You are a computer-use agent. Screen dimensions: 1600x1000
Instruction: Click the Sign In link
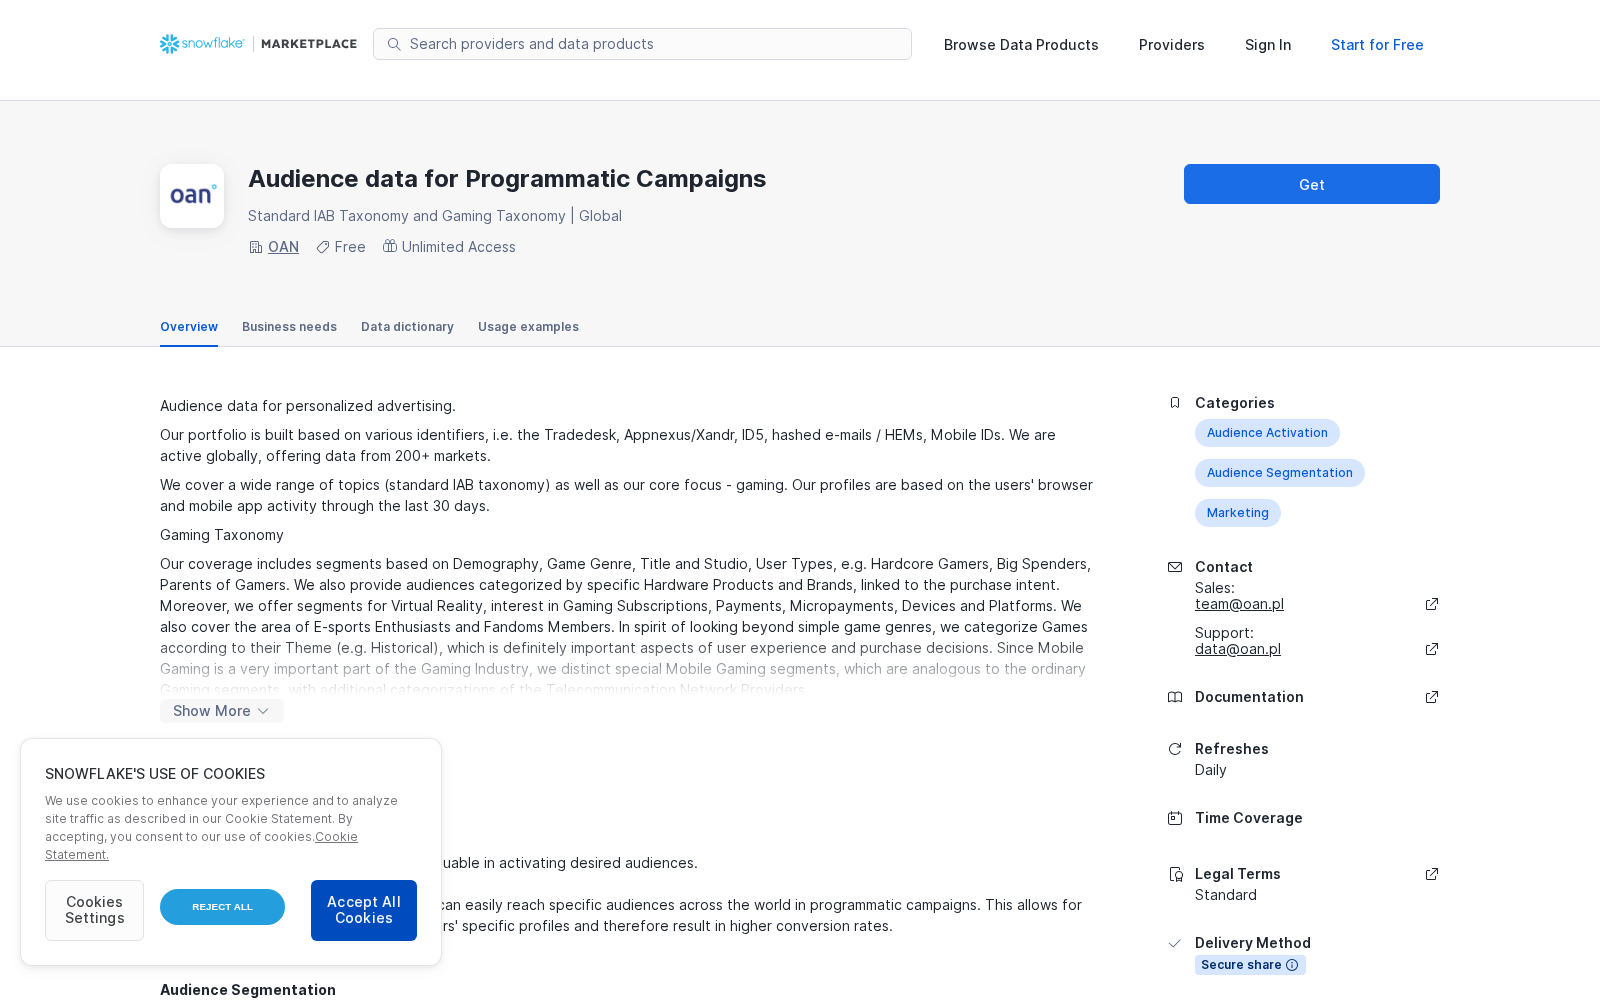coord(1268,45)
